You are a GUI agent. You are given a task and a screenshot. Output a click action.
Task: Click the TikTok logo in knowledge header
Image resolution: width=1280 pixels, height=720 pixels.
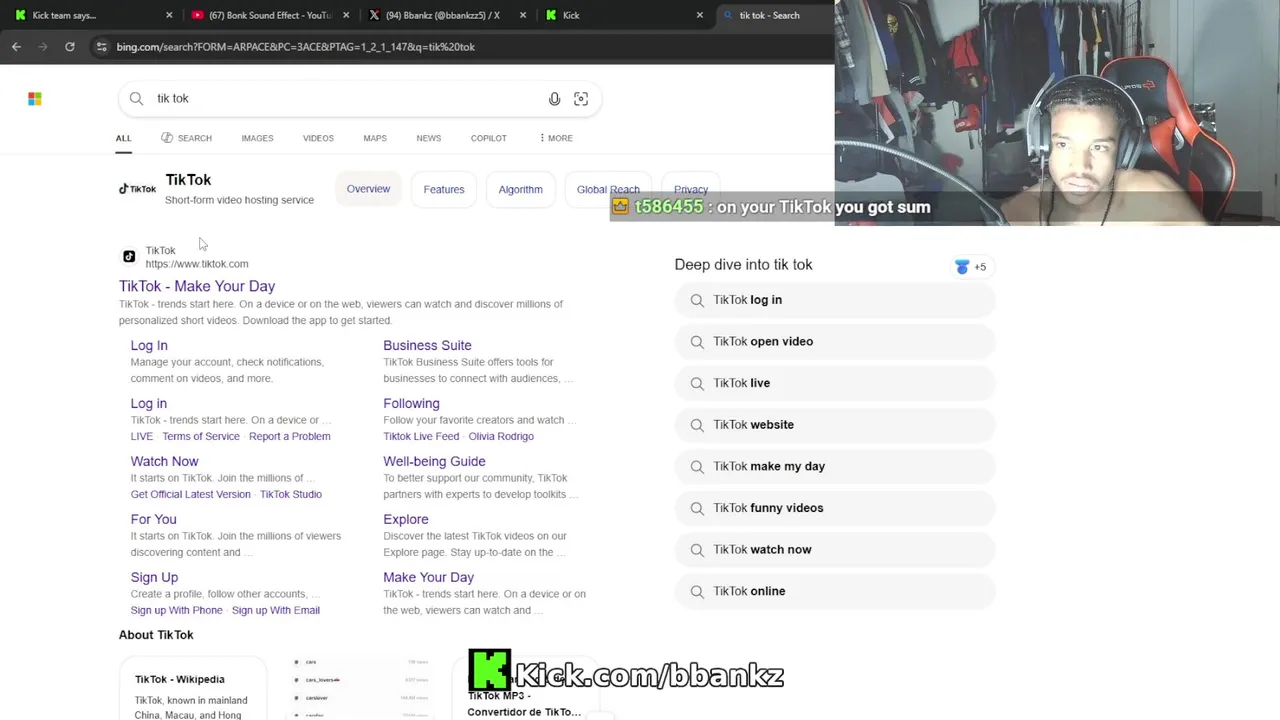click(x=137, y=189)
